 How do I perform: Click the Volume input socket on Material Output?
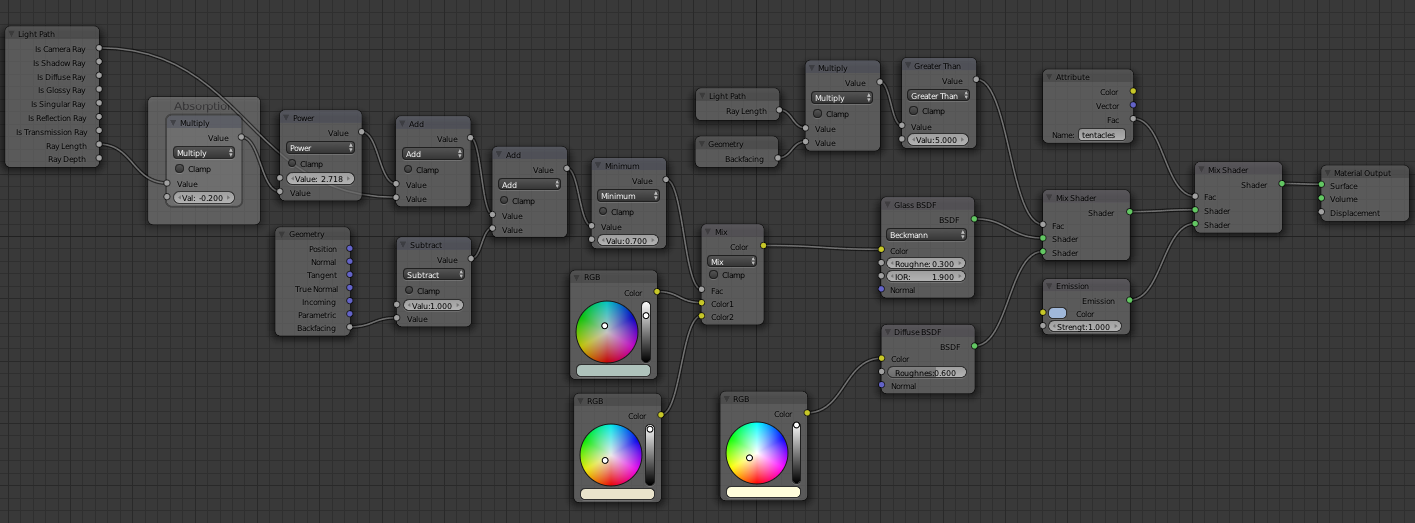click(x=1321, y=199)
